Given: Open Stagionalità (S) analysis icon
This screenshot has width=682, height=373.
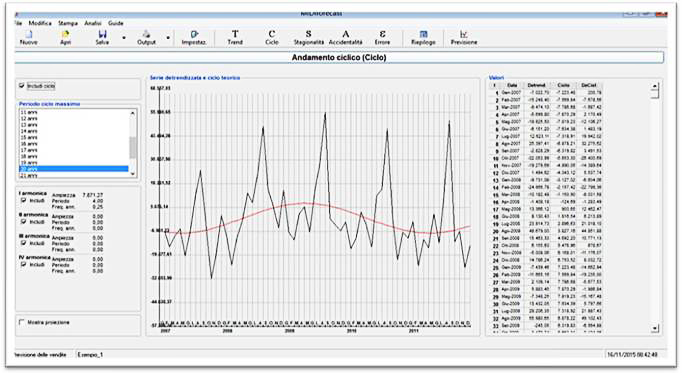Looking at the screenshot, I should 308,38.
